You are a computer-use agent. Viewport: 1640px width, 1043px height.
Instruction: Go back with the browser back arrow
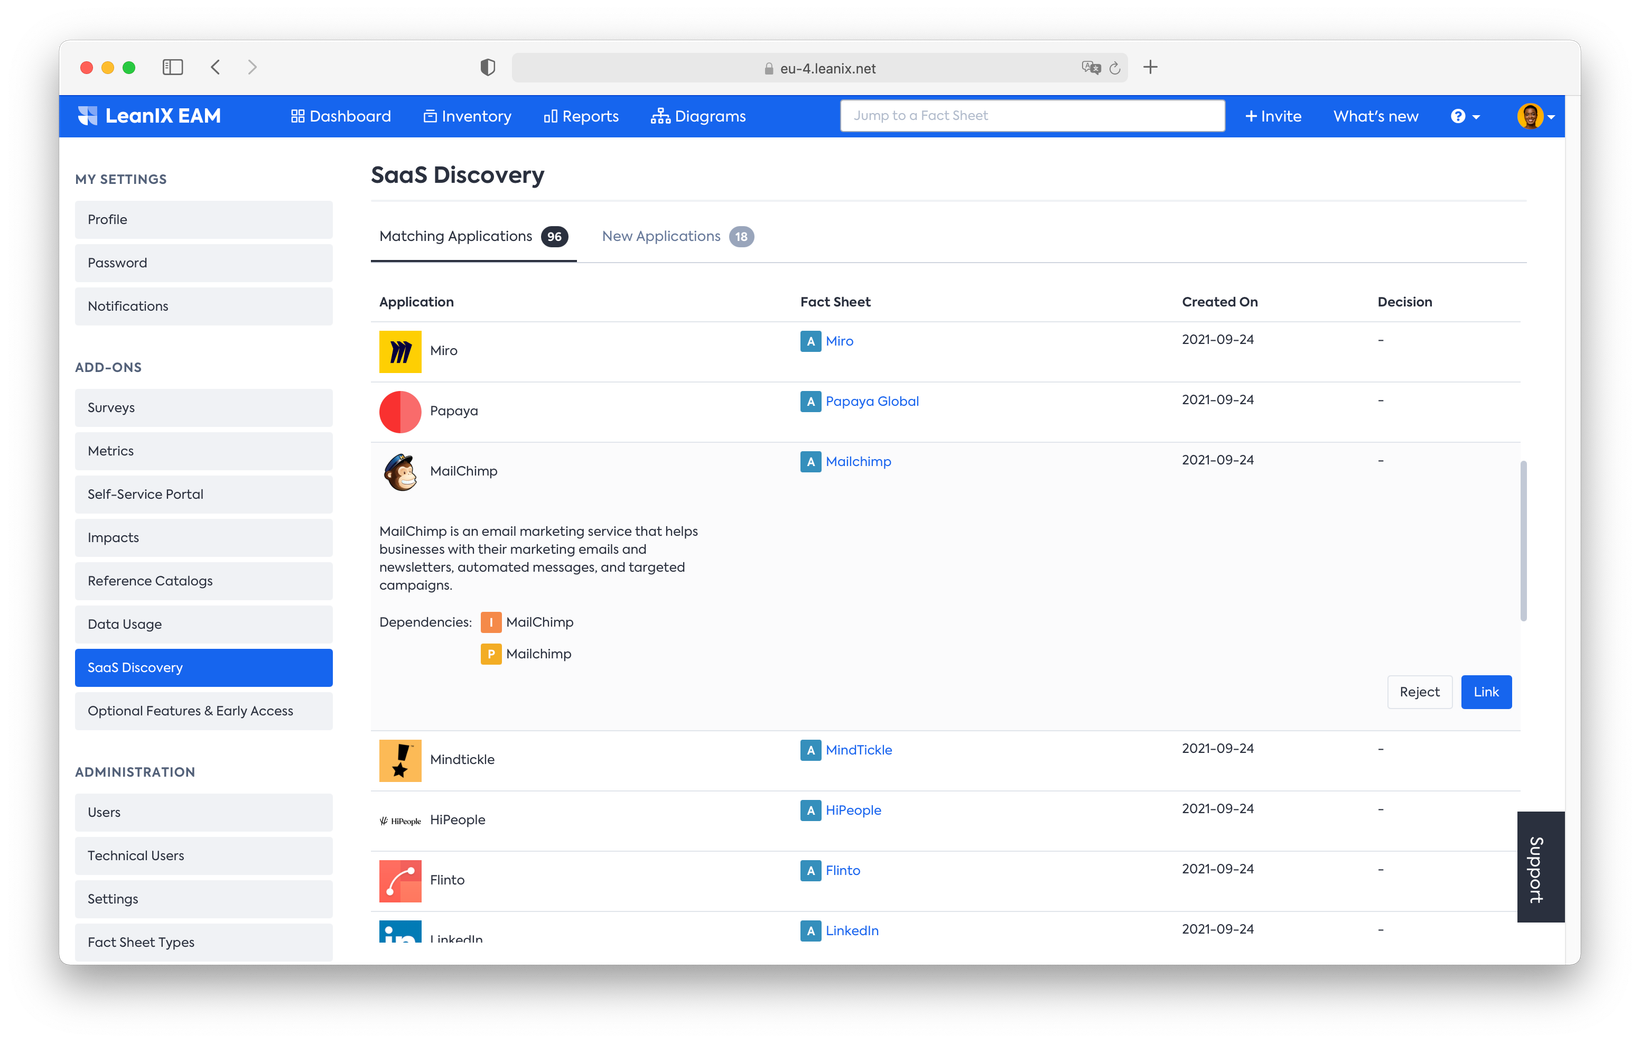coord(215,67)
